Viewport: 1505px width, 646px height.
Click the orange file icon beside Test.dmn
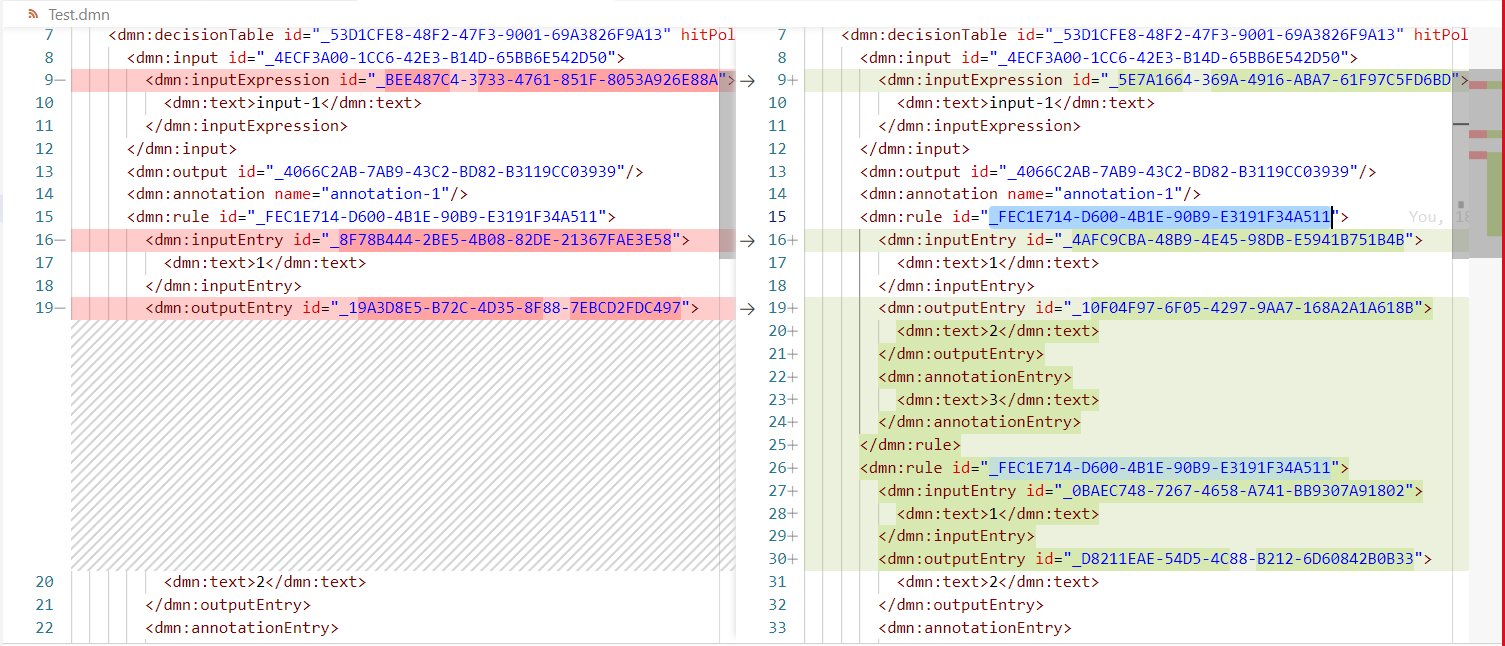(x=34, y=15)
